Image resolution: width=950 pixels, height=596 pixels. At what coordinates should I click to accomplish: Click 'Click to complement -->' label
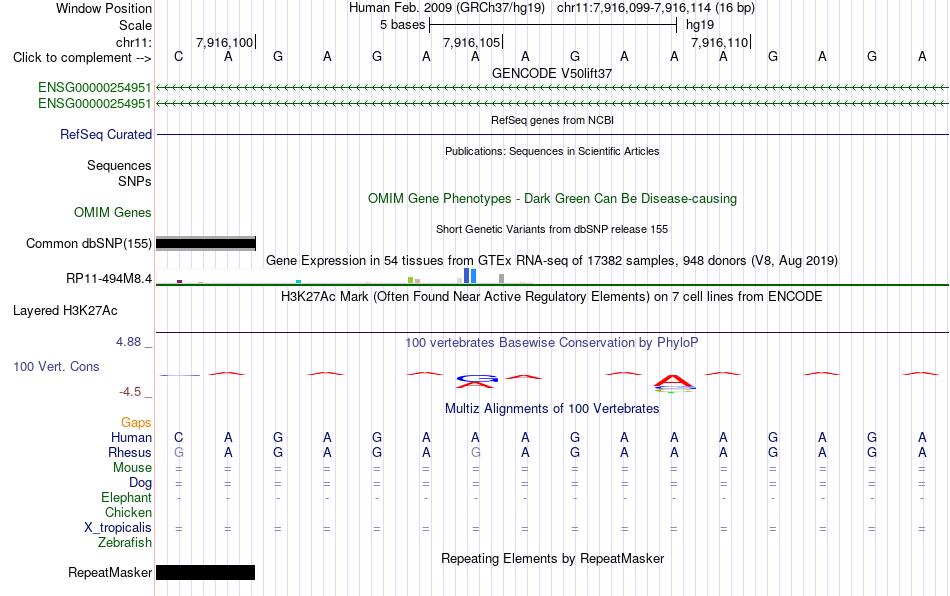[x=82, y=58]
